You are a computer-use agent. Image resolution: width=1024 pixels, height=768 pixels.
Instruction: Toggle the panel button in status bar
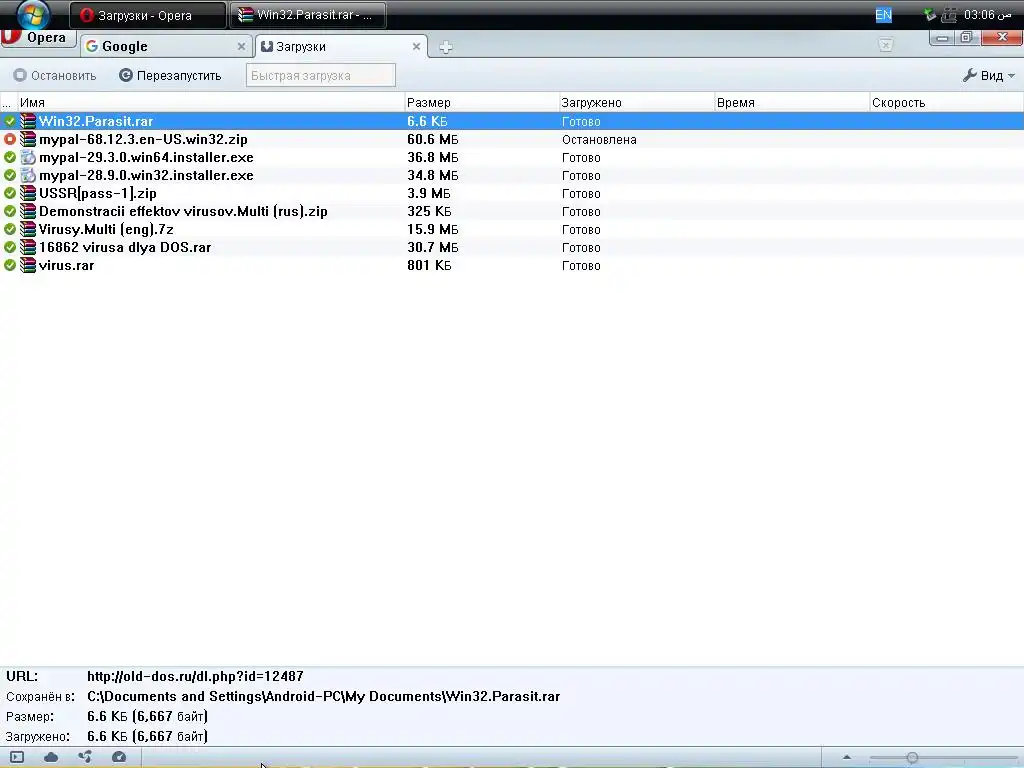17,757
